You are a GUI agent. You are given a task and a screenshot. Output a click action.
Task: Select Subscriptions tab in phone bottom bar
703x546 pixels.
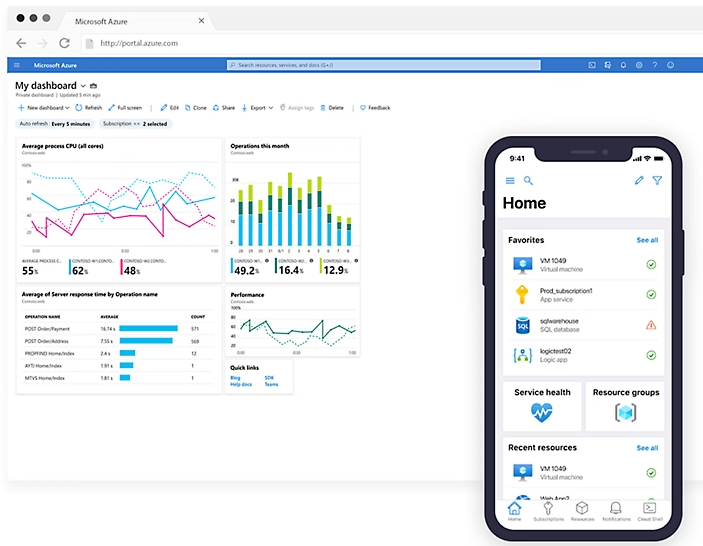click(x=548, y=511)
